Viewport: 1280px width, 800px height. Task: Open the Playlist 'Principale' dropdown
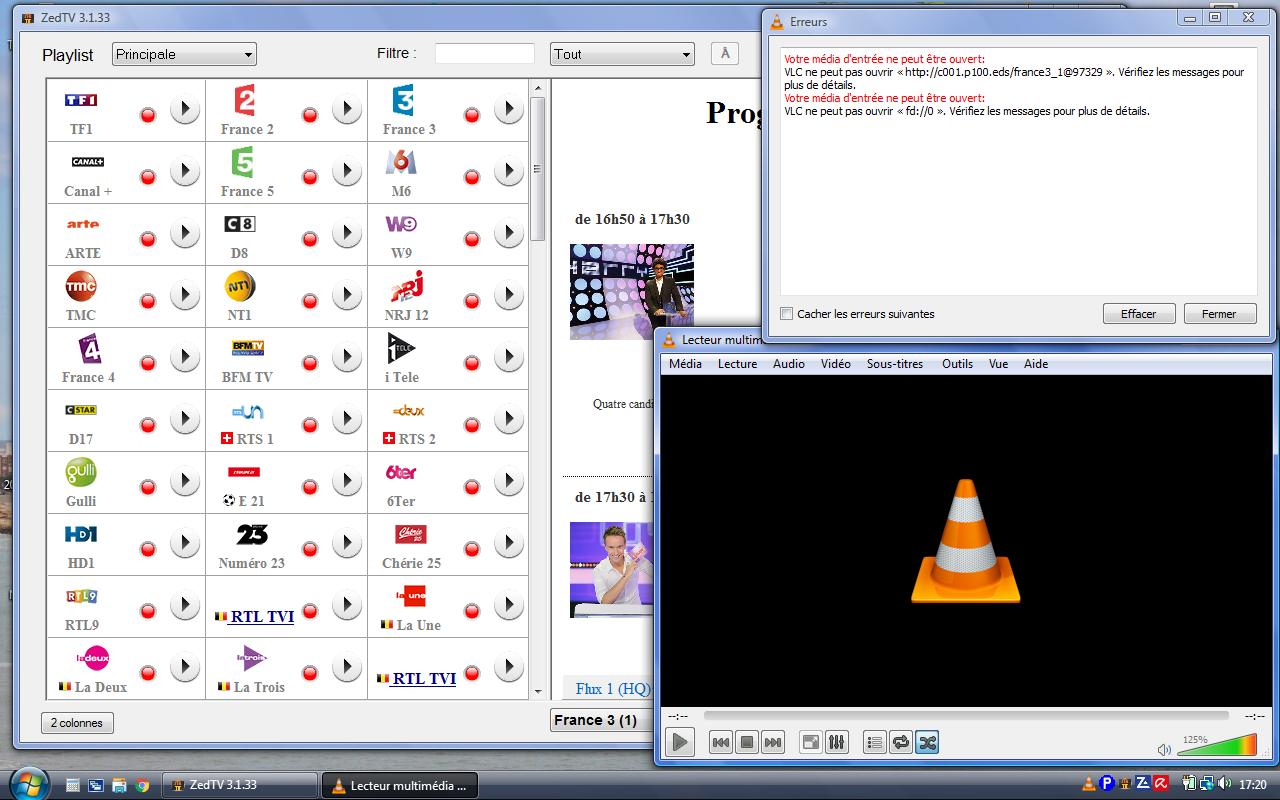(x=184, y=54)
